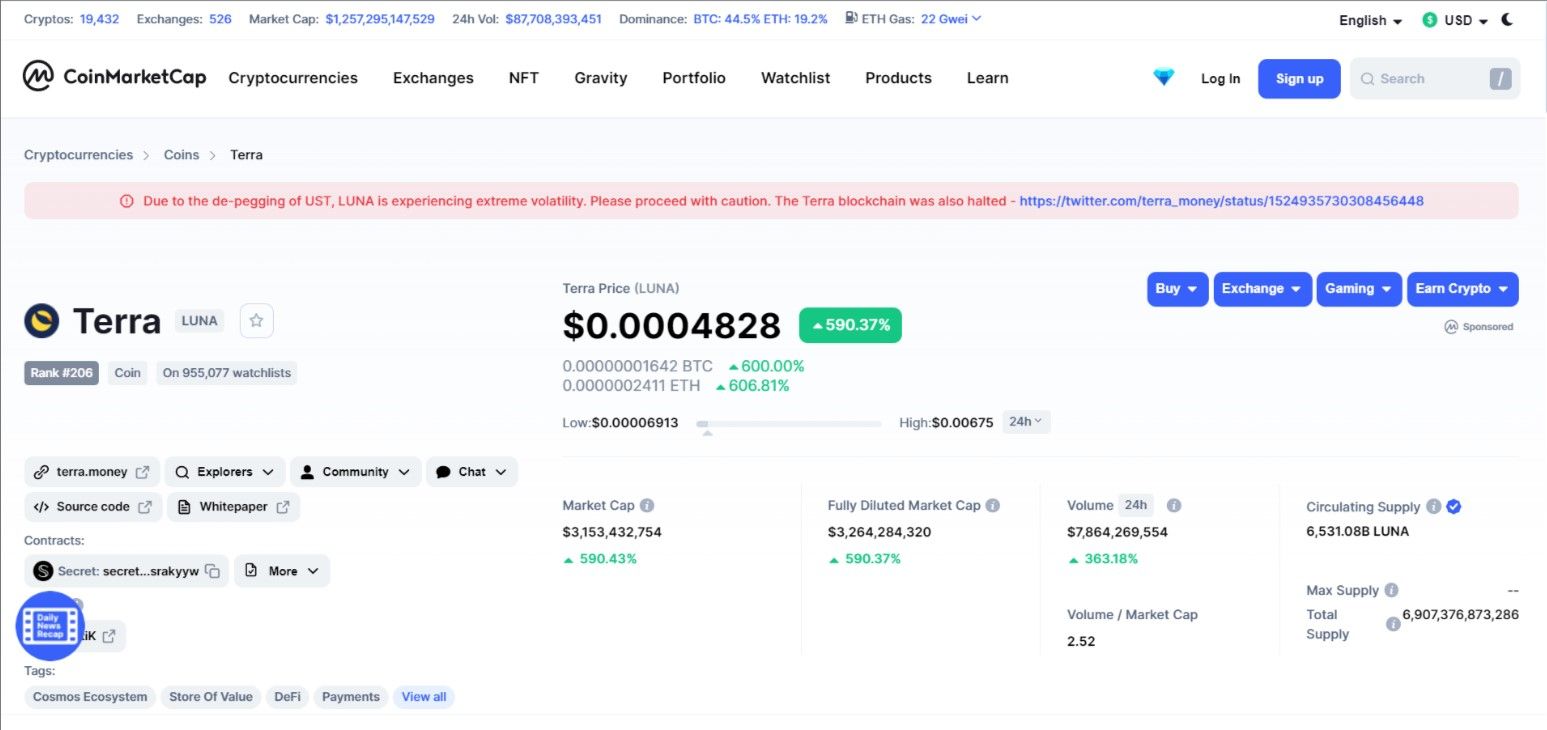
Task: Click the Max Supply info icon
Action: [x=1391, y=591]
